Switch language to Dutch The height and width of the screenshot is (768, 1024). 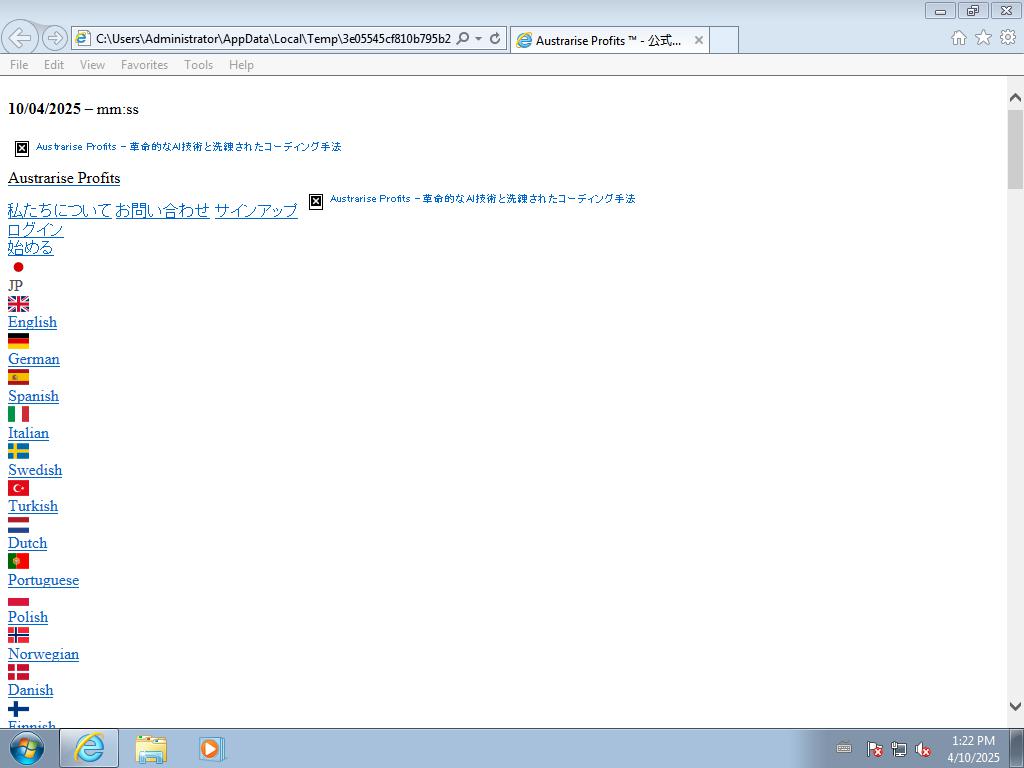[27, 543]
